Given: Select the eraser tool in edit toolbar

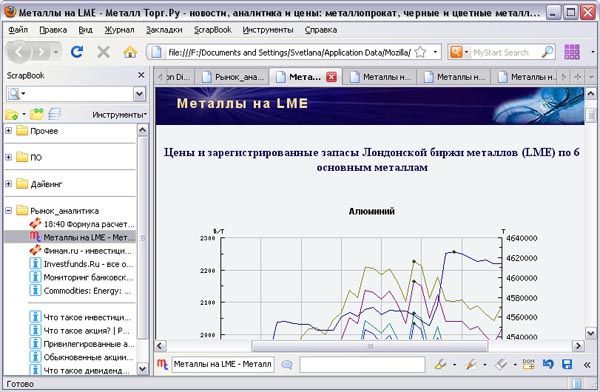Looking at the screenshot, I should 501,364.
